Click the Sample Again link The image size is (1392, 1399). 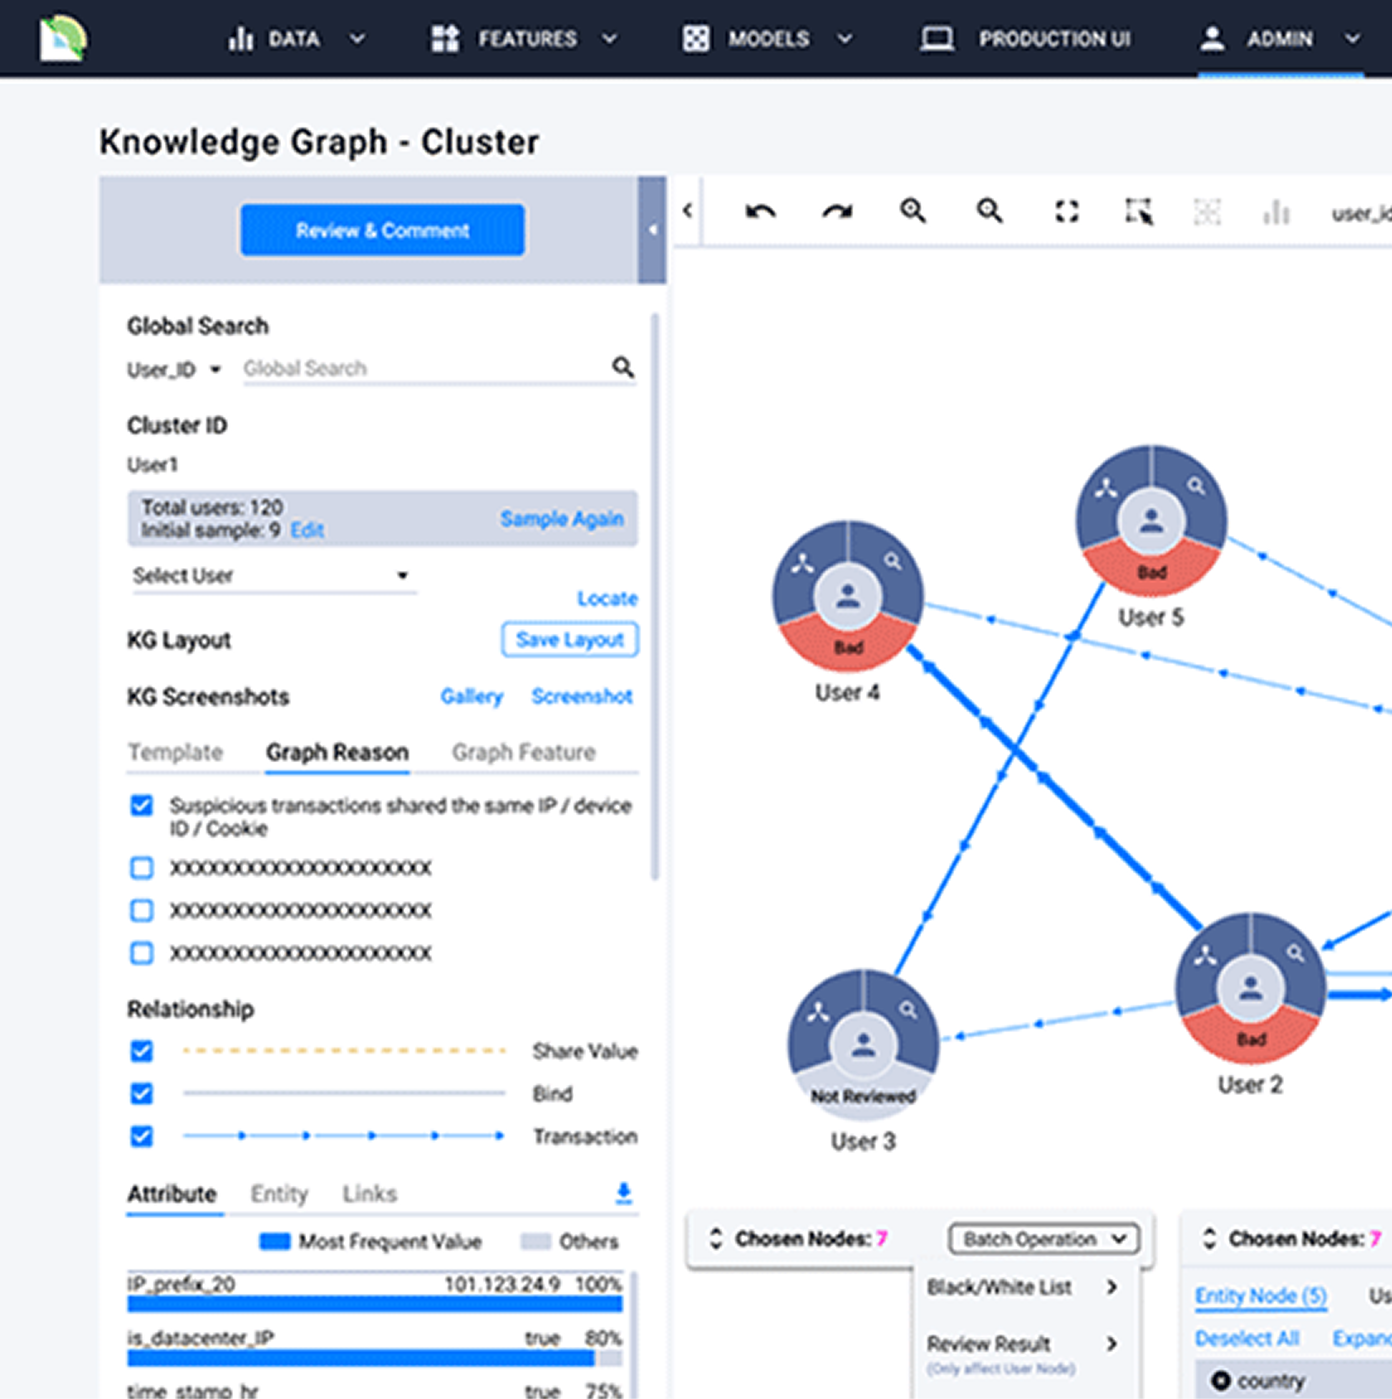point(562,519)
